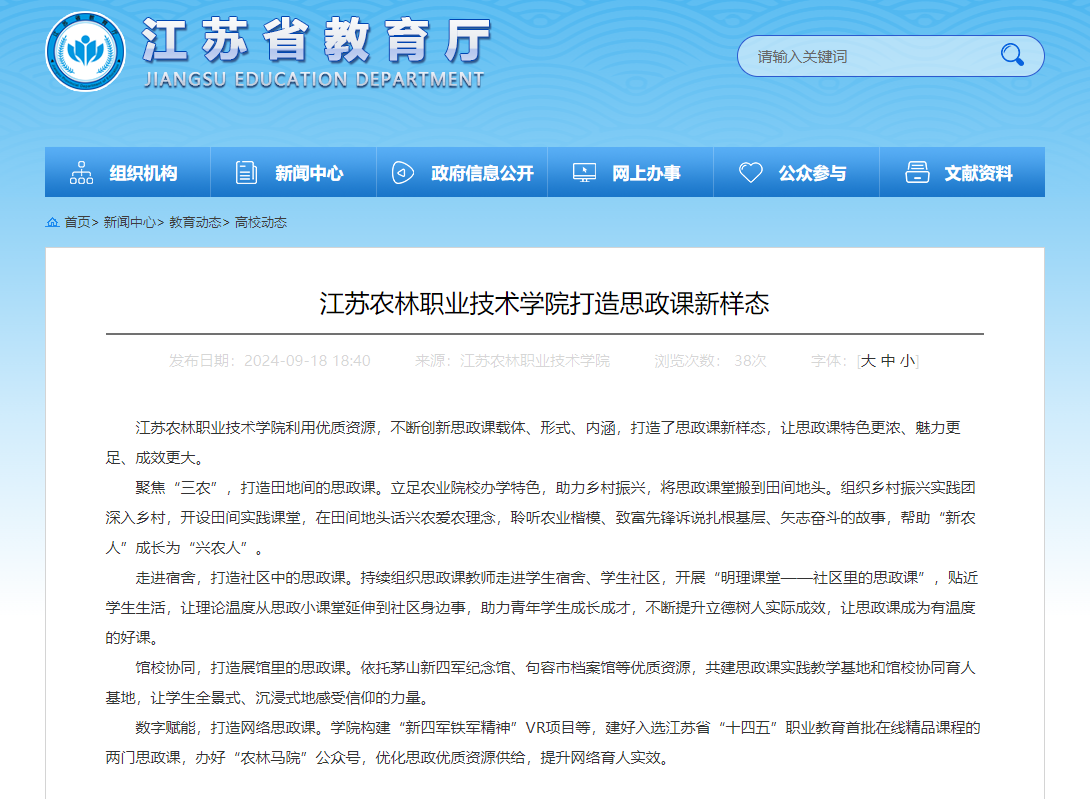
Task: Open the 文献资料 menu item
Action: pyautogui.click(x=978, y=173)
